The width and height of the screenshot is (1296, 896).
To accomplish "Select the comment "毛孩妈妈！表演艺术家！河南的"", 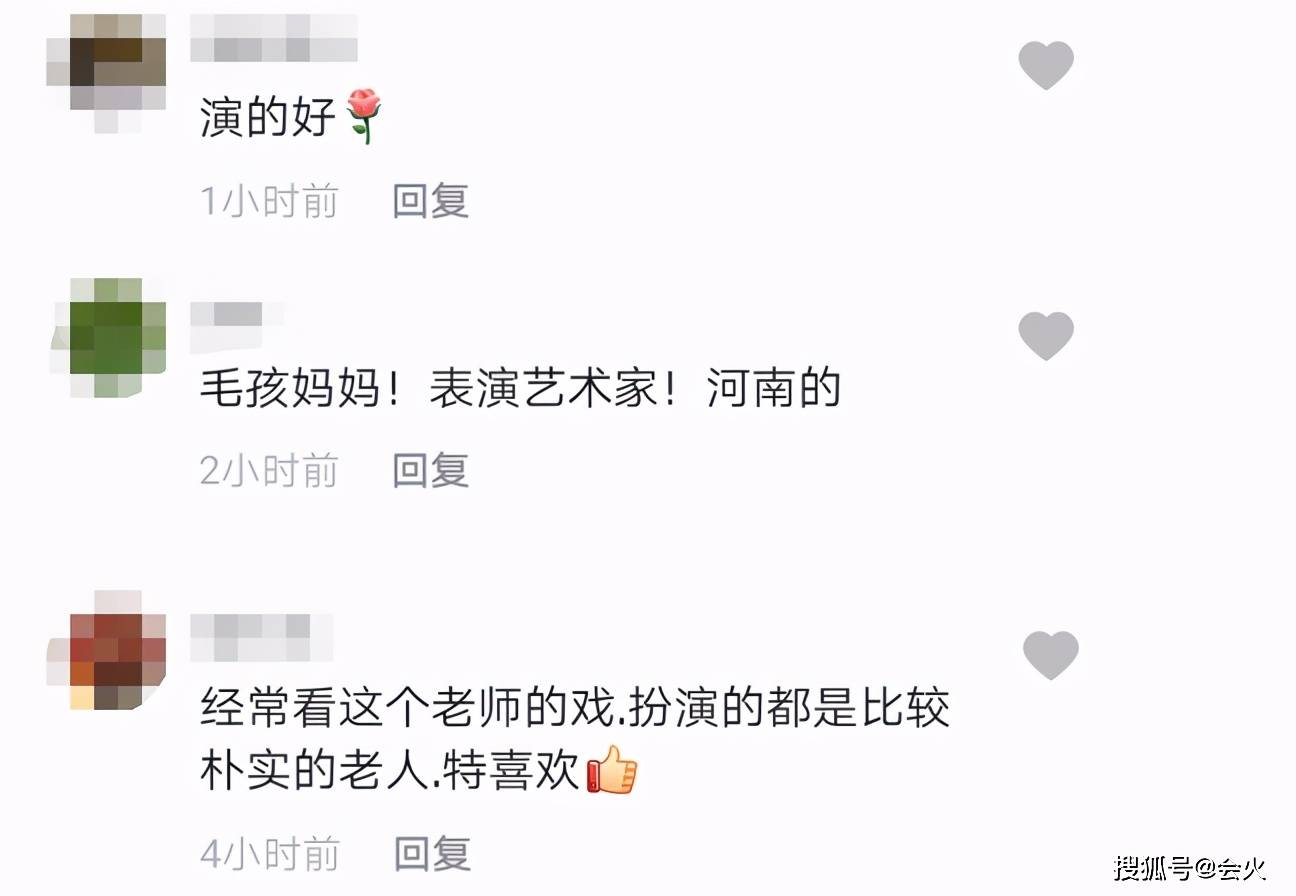I will point(520,389).
